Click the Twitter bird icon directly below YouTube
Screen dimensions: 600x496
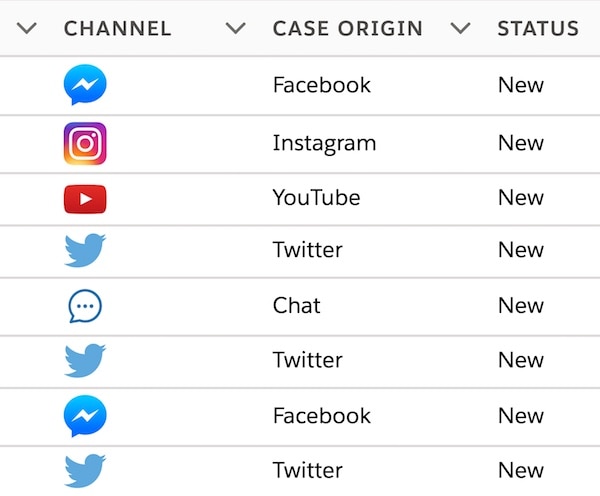pyautogui.click(x=85, y=250)
